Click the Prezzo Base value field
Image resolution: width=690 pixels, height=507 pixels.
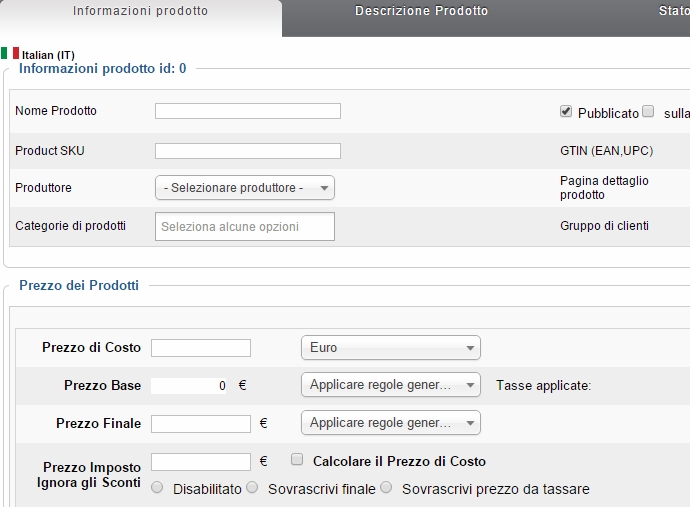[190, 385]
